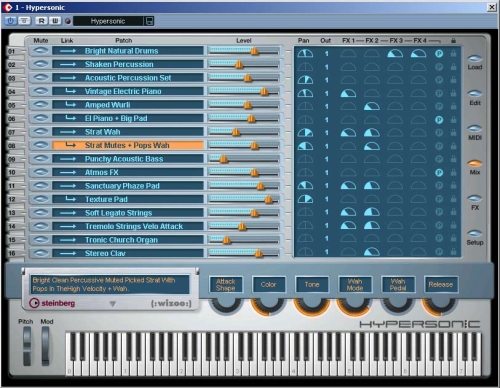Expand the triangle arrow beside steinberg logo
Image resolution: width=500 pixels, height=388 pixels.
coord(113,304)
